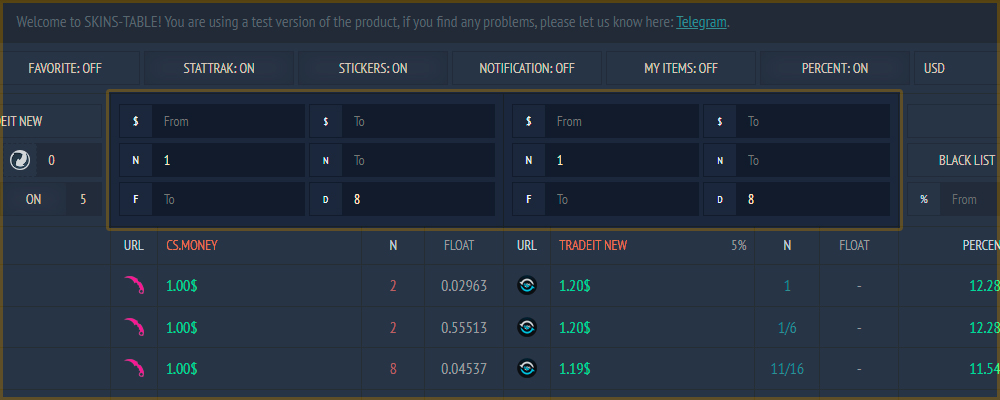1000x400 pixels.
Task: Click the round swirl icon next to 0
Action: point(20,160)
